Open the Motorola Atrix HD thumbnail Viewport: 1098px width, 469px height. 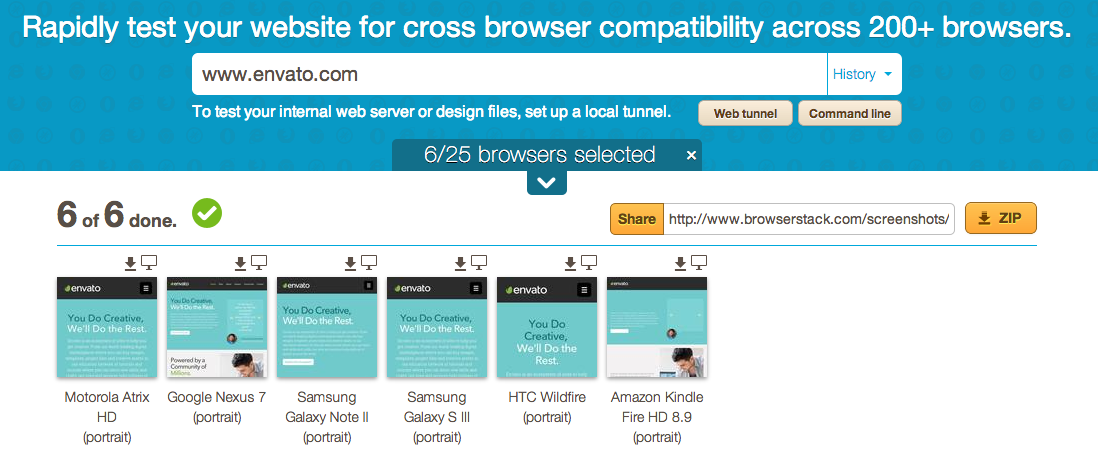(x=106, y=328)
